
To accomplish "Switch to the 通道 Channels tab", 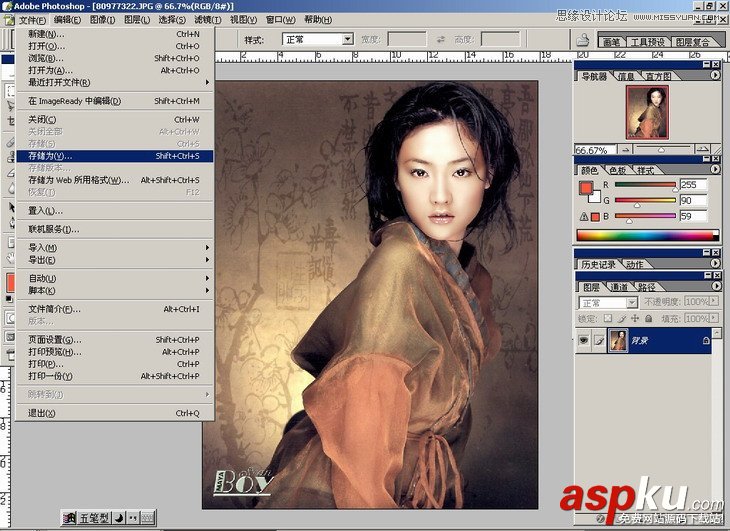I will pyautogui.click(x=619, y=287).
